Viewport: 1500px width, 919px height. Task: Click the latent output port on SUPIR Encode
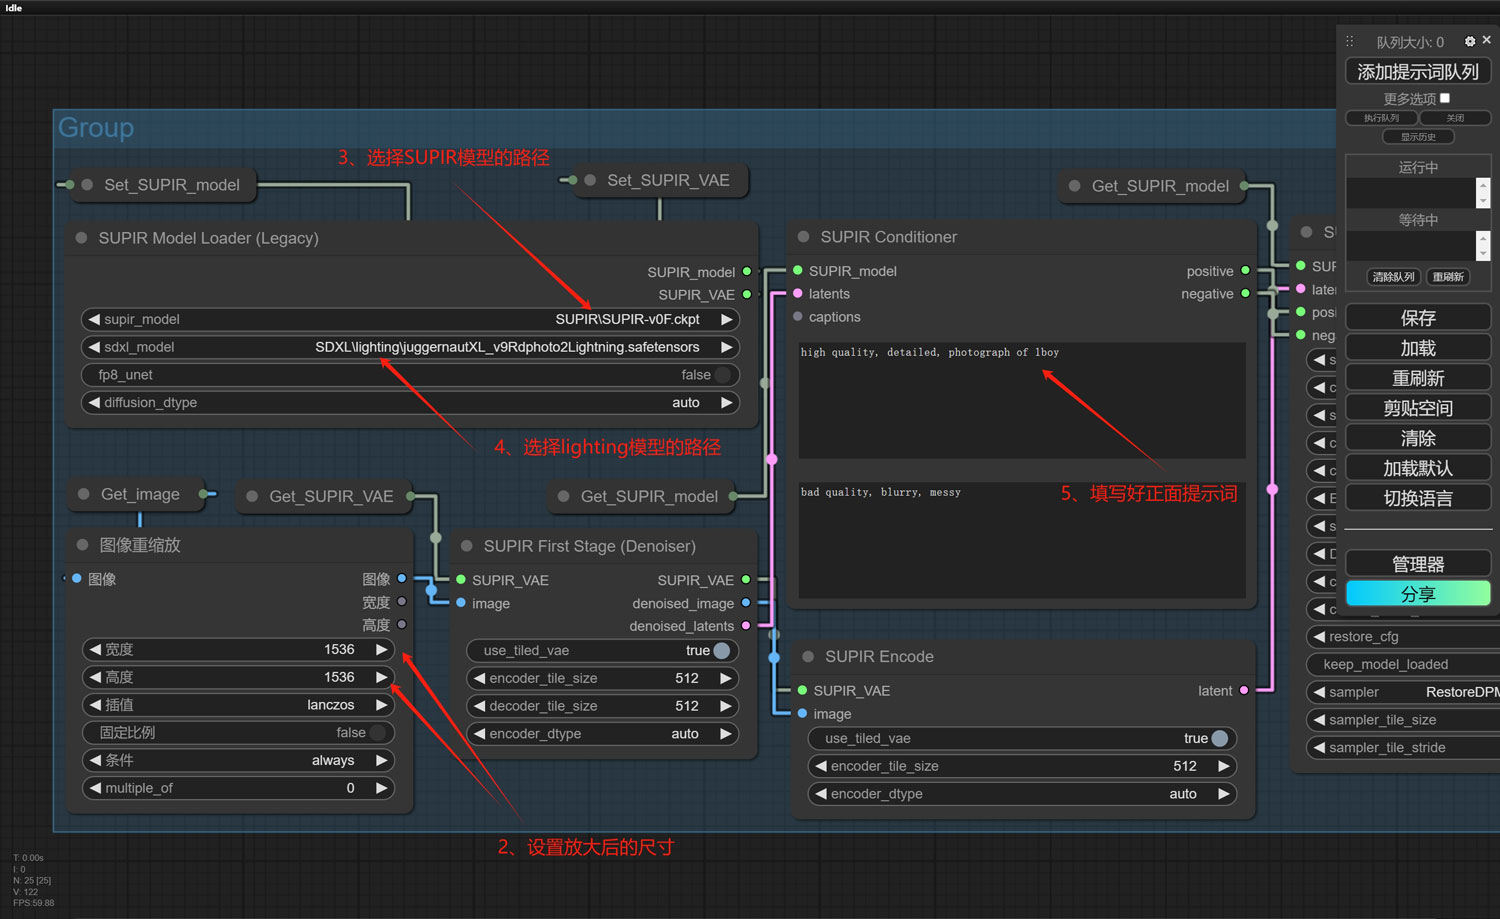click(1244, 691)
